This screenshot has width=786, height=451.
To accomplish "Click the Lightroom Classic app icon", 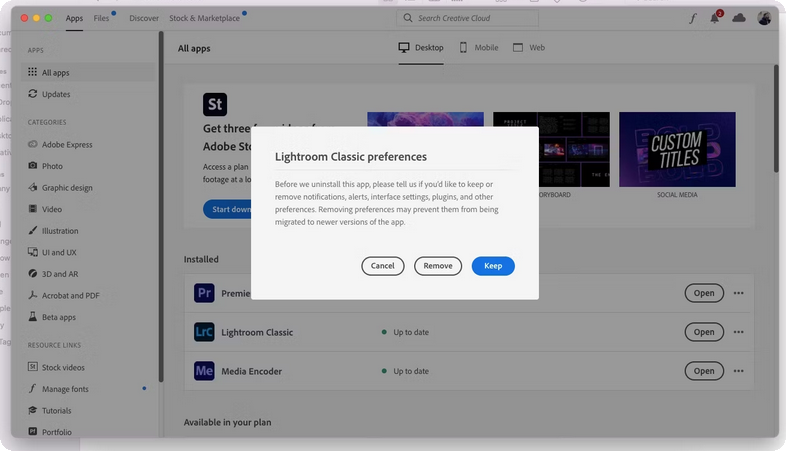I will pos(205,332).
